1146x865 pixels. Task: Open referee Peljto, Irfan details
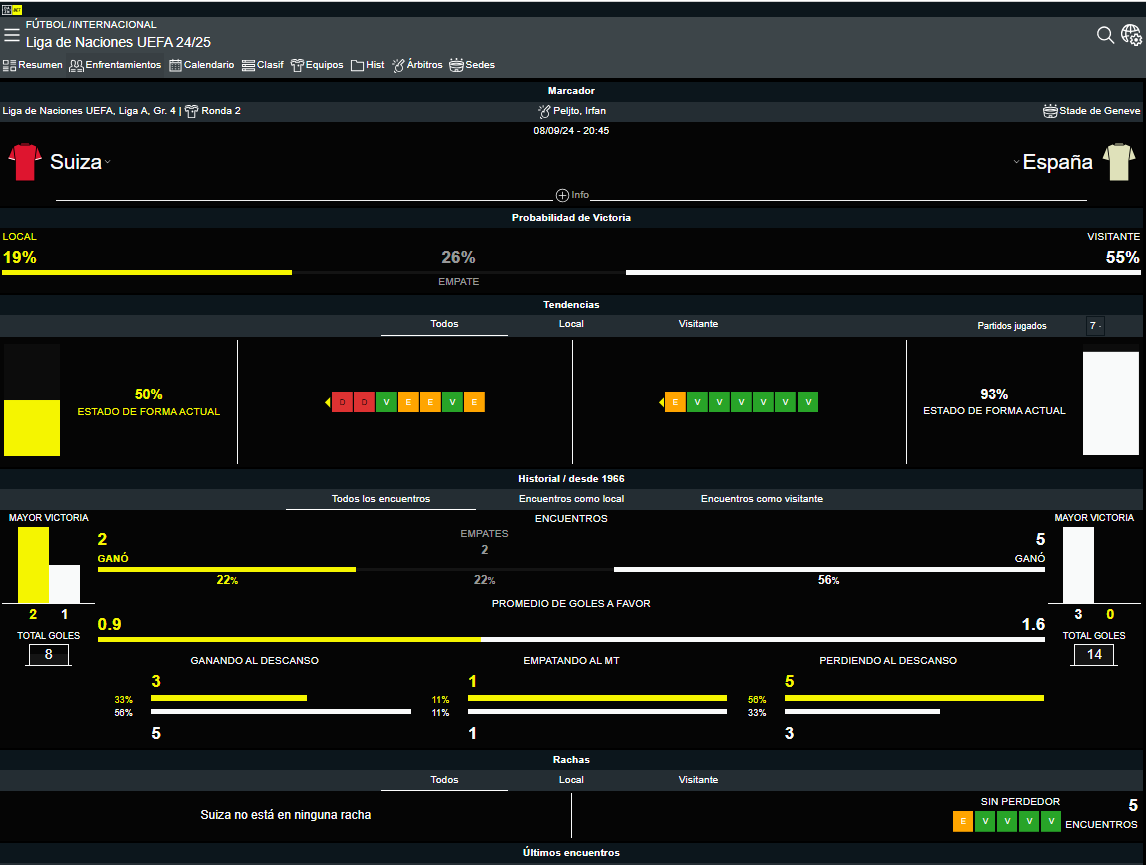click(572, 111)
